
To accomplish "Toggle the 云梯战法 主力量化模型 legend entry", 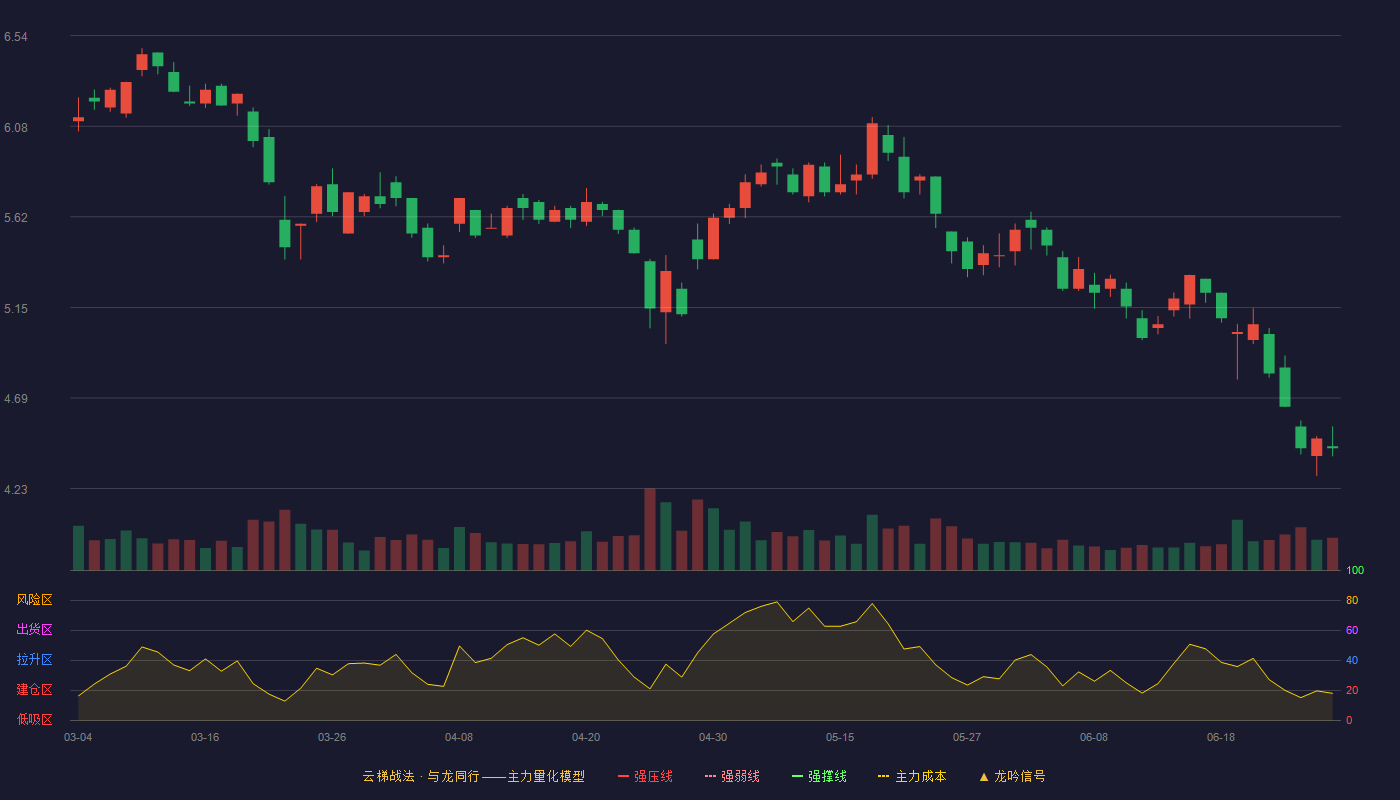I will point(473,776).
